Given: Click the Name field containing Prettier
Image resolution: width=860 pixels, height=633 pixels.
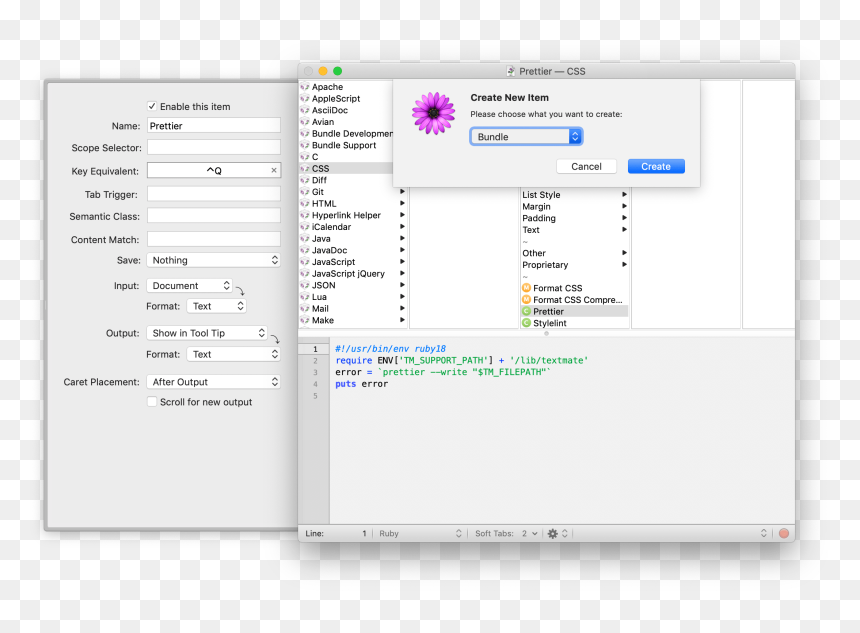Looking at the screenshot, I should [x=213, y=126].
